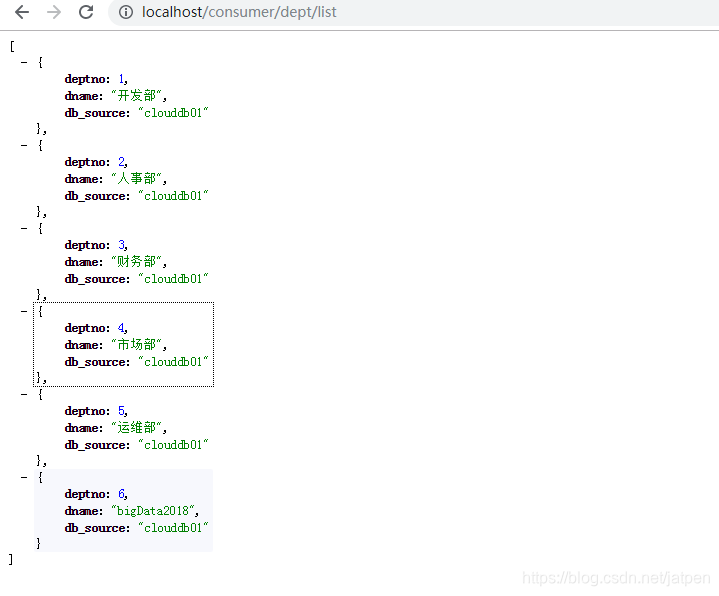Focus the address bar URL localhost/consumer/dept/list

239,12
